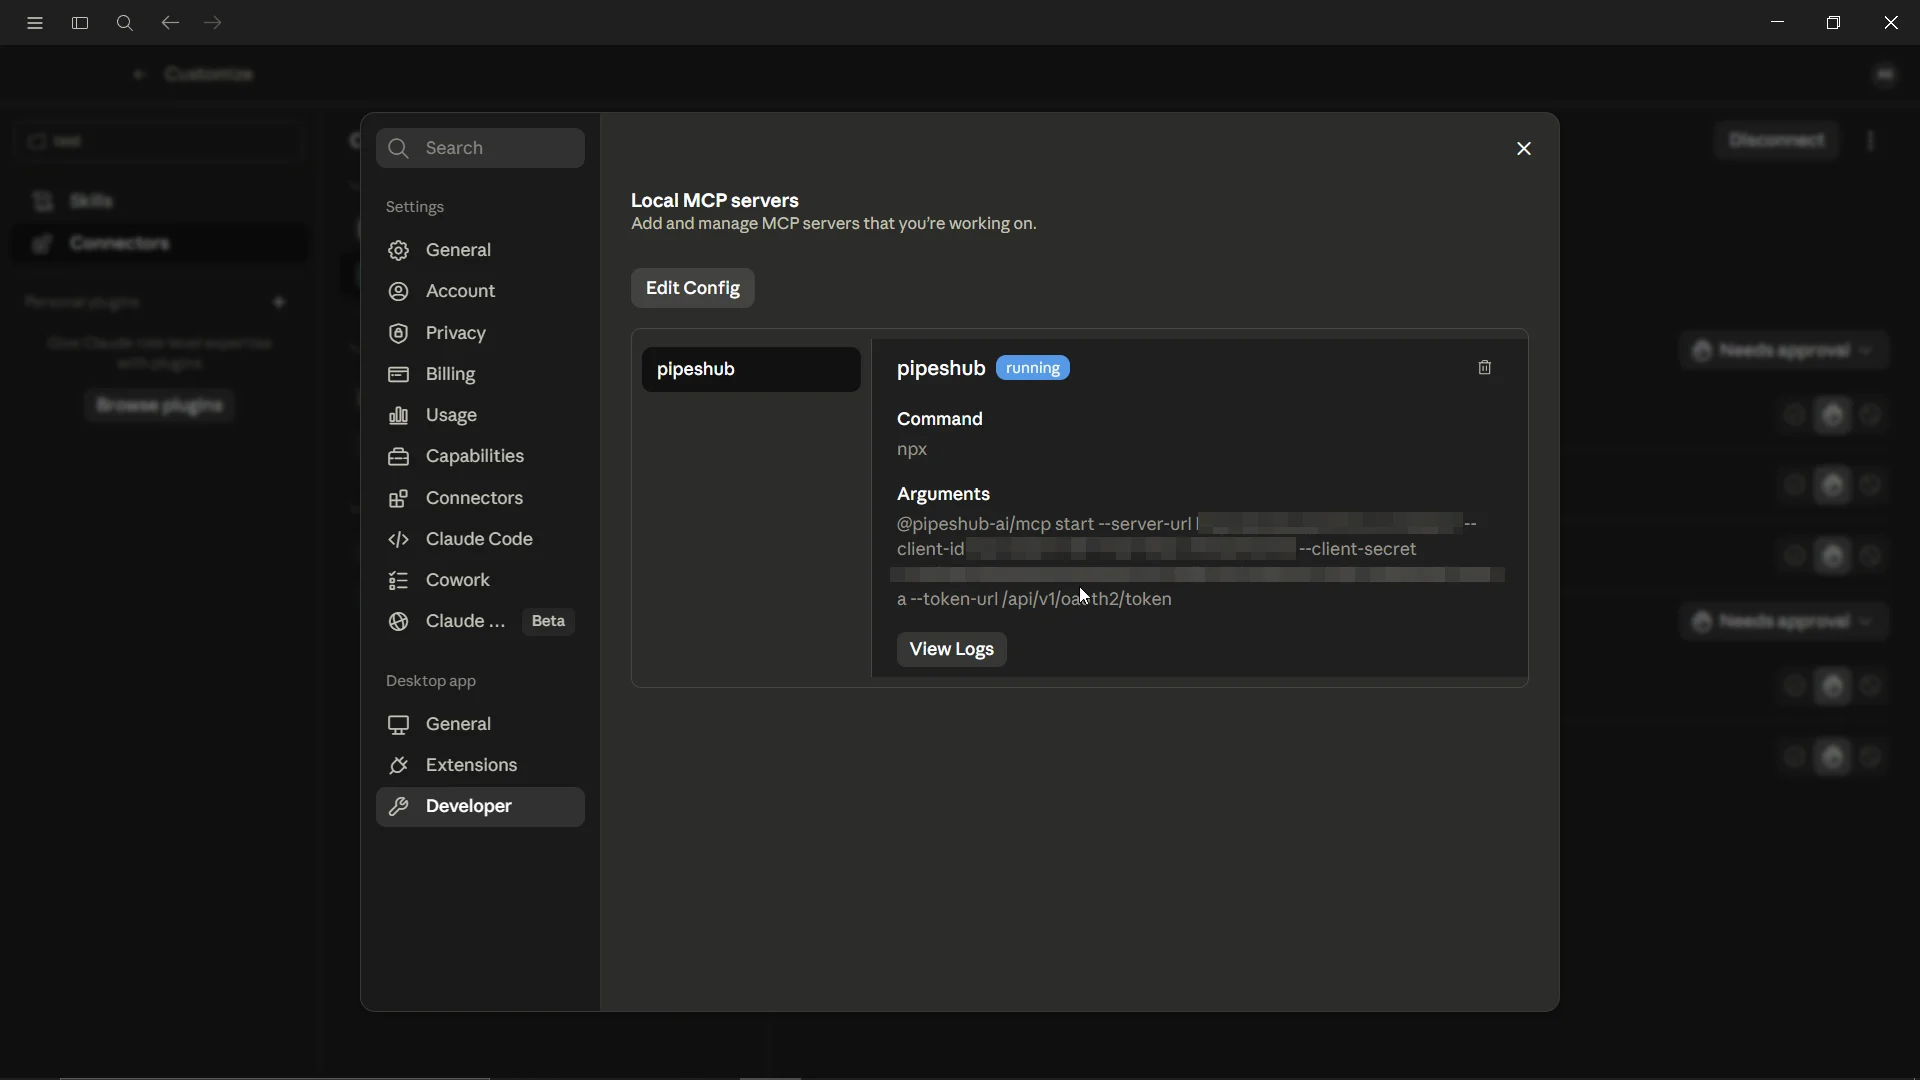The height and width of the screenshot is (1080, 1920).
Task: Expand the second Needs approval dropdown
Action: coord(1784,622)
